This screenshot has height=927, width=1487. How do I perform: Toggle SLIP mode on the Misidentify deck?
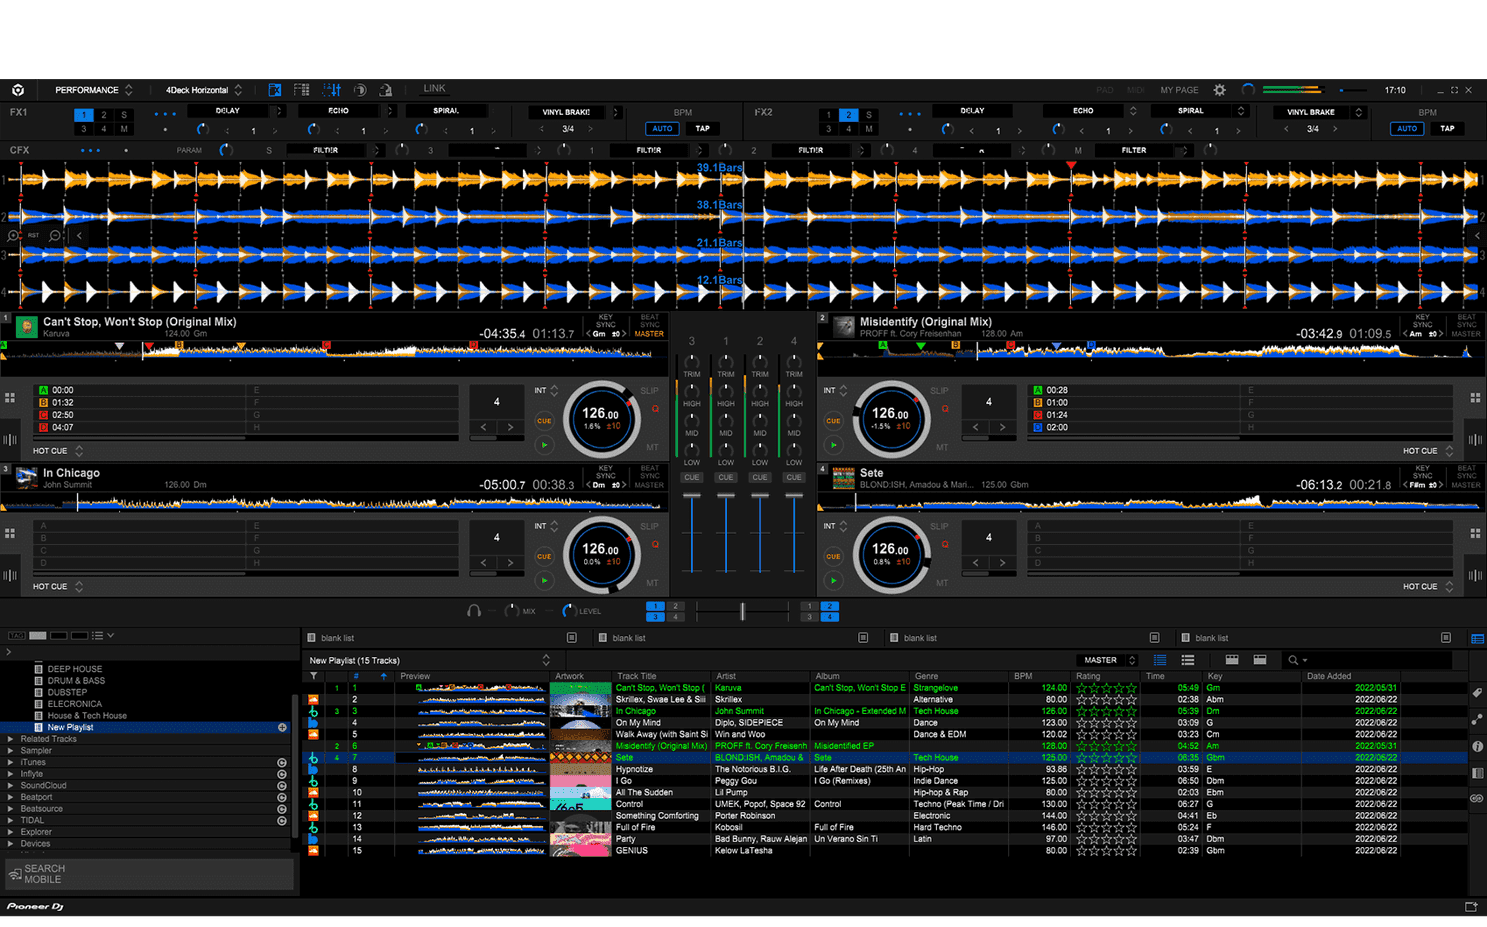(x=938, y=391)
